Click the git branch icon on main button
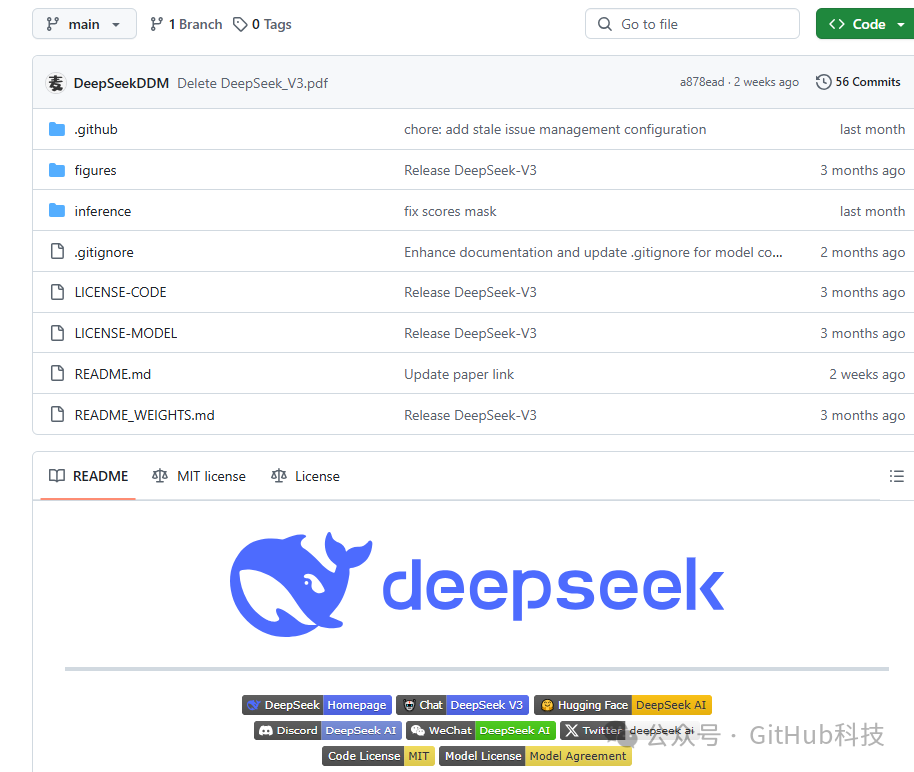914x772 pixels. click(52, 24)
